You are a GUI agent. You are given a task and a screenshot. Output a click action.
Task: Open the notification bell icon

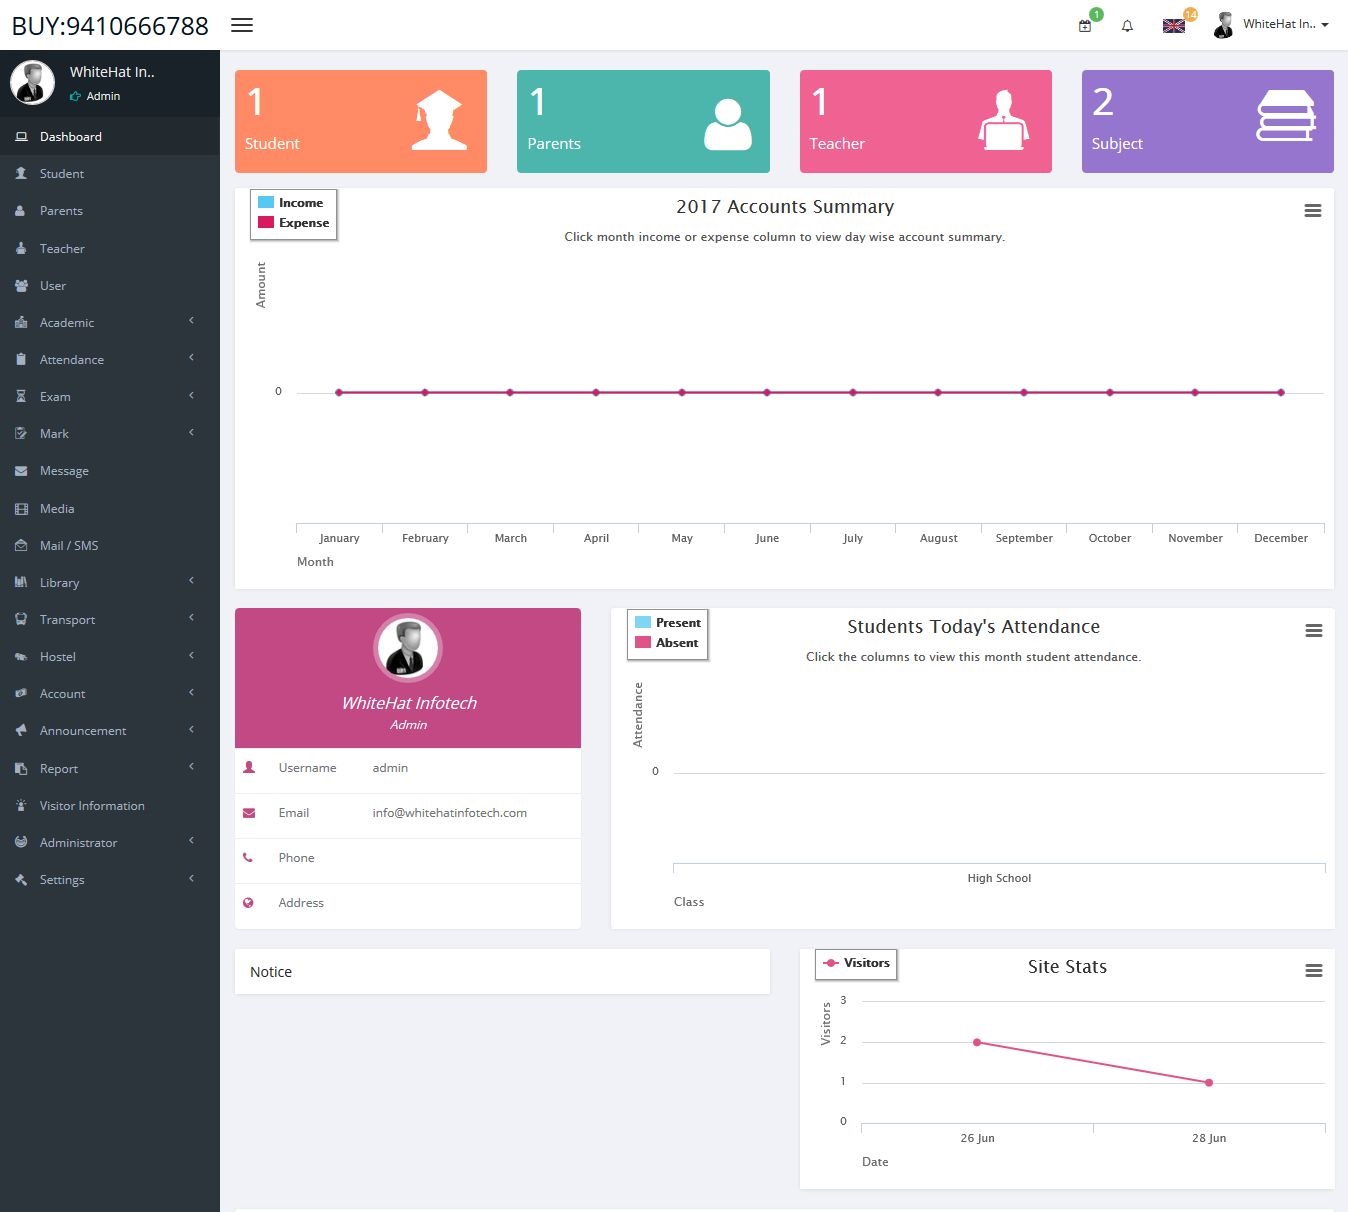click(x=1127, y=26)
